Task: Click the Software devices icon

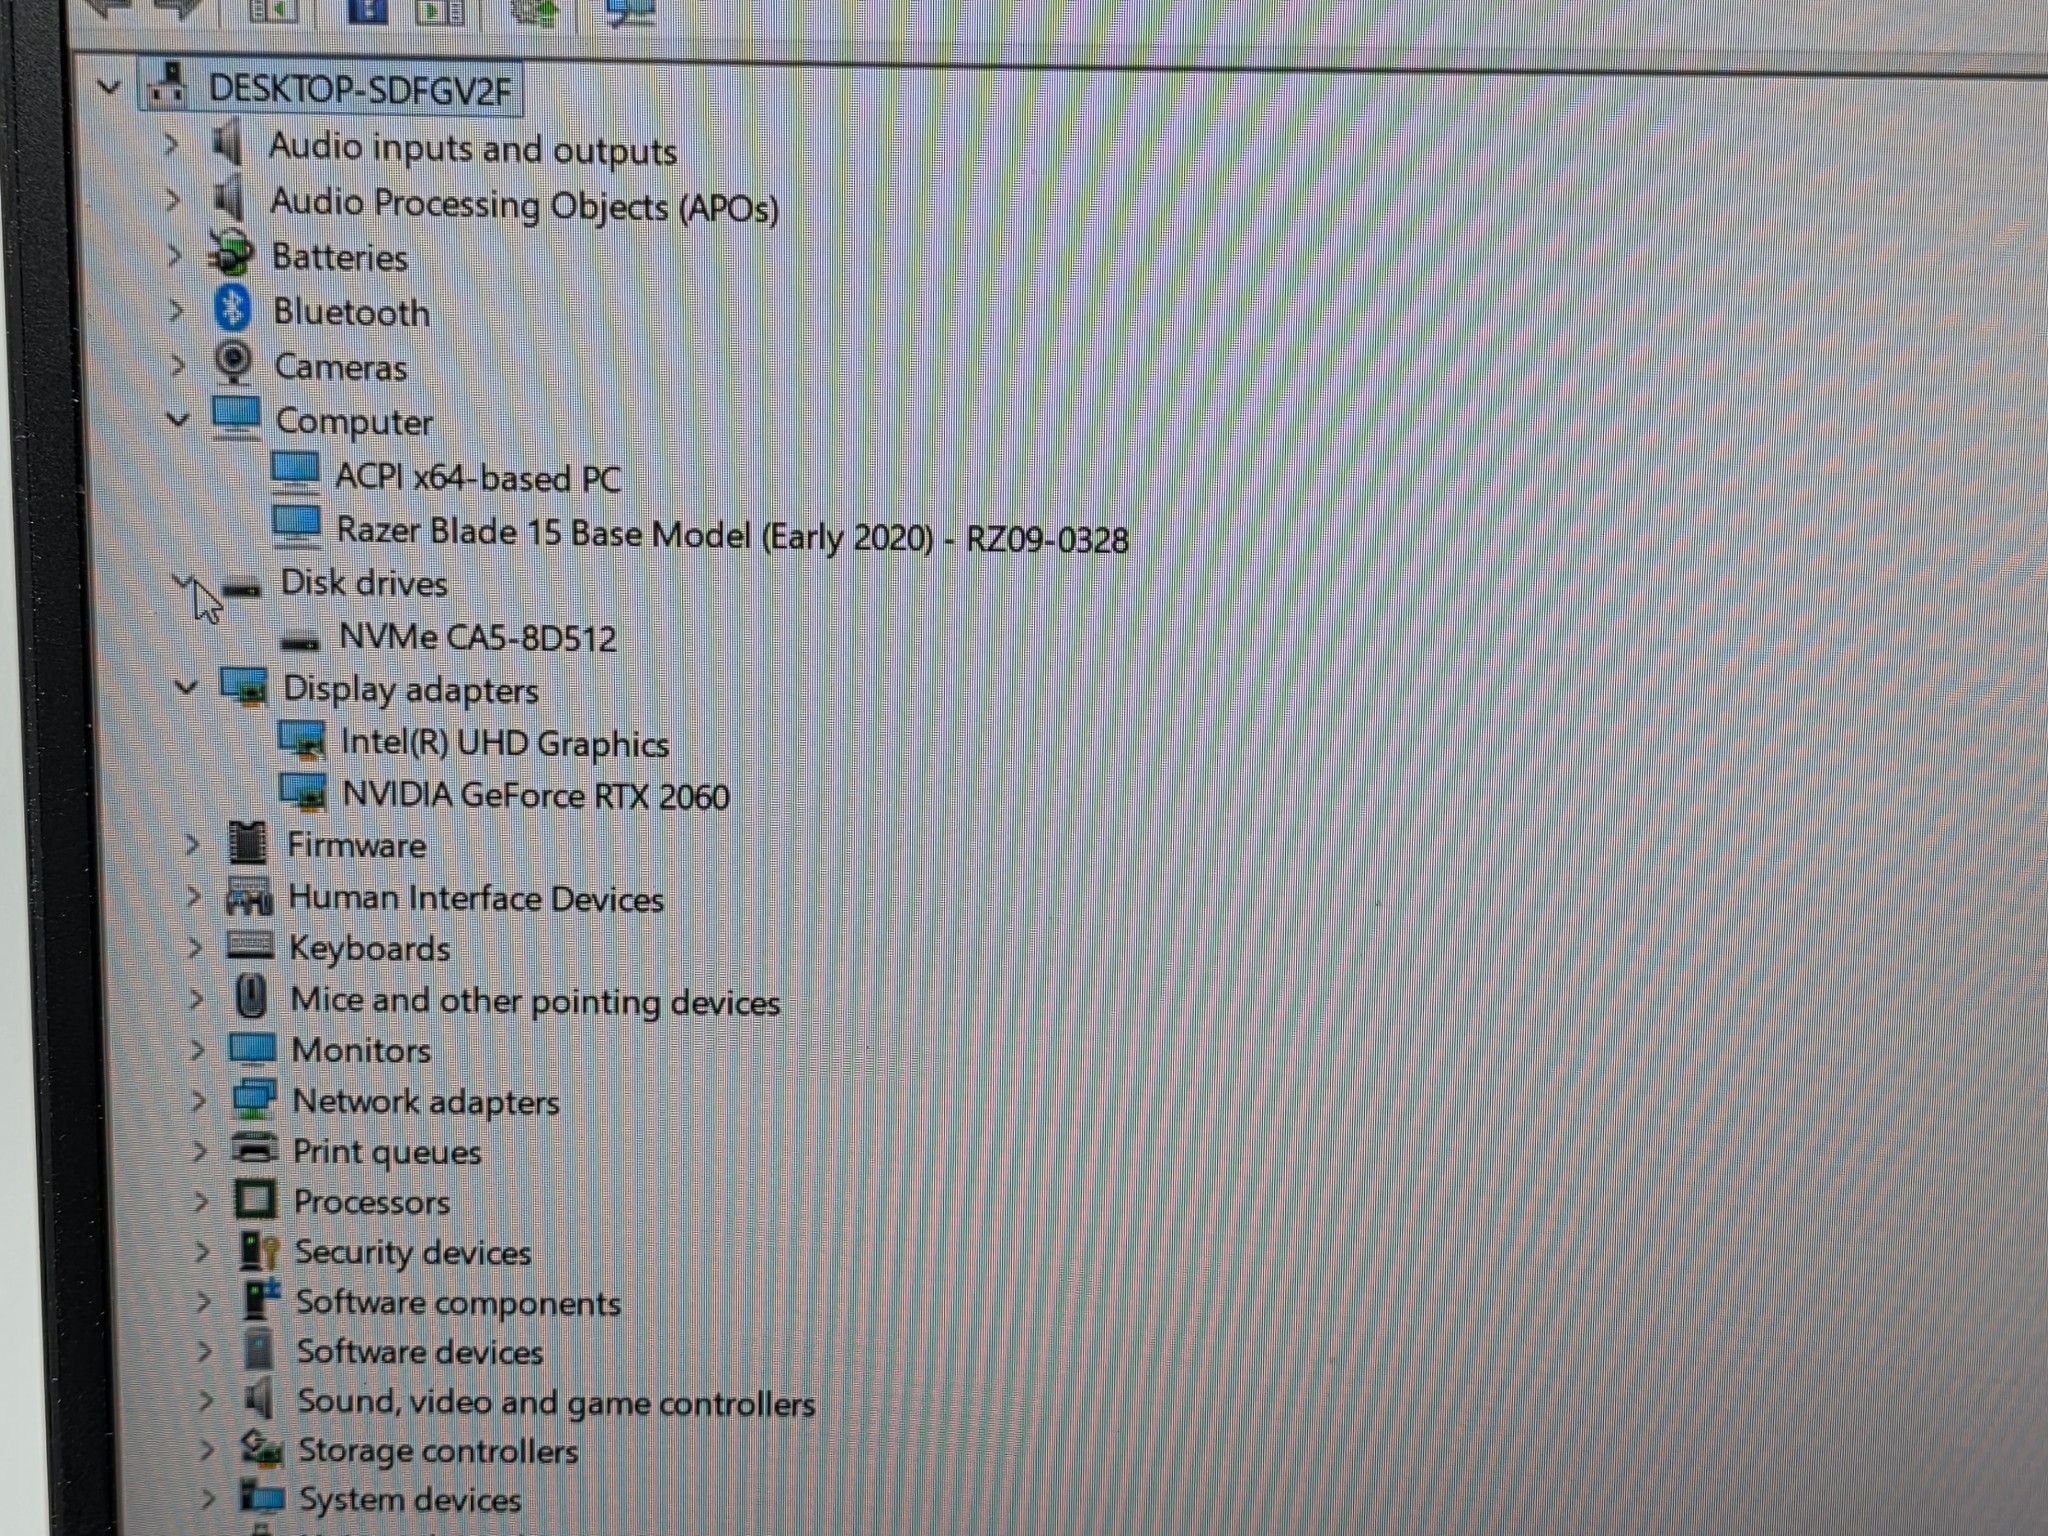Action: [x=259, y=1349]
